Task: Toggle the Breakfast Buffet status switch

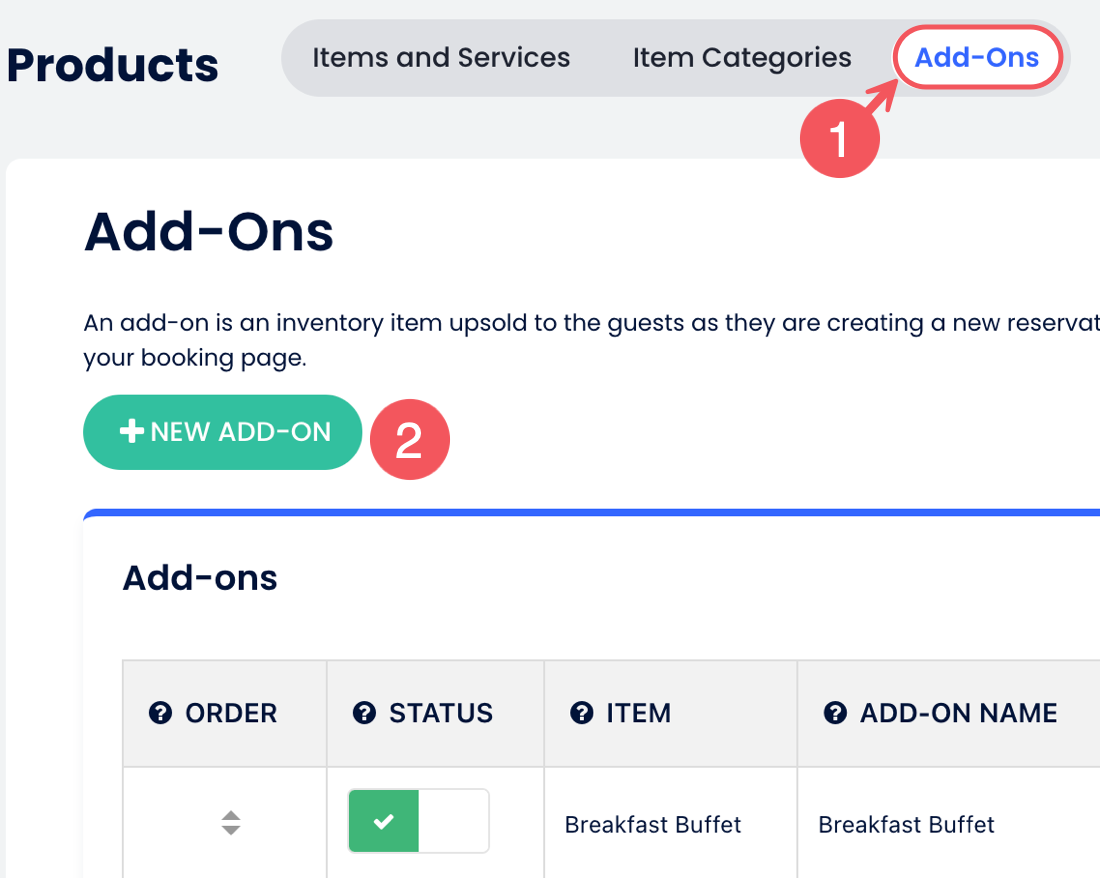Action: [418, 822]
